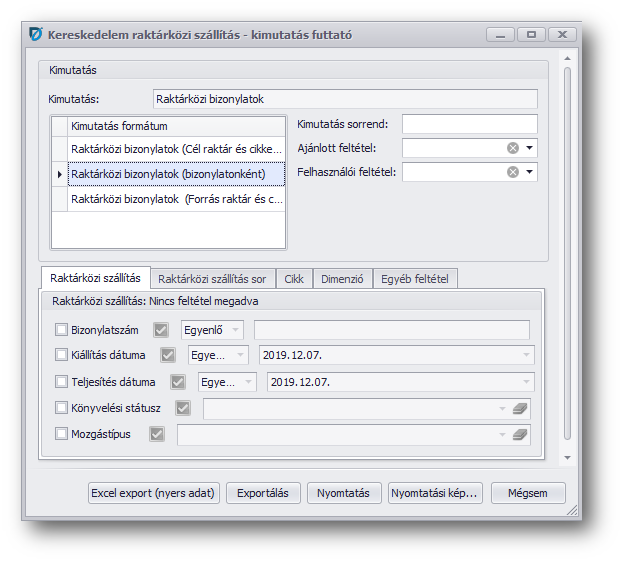This screenshot has height=563, width=624.
Task: Select the Raktárközi bizonylatok (Forrás raktár és c... row
Action: point(176,199)
